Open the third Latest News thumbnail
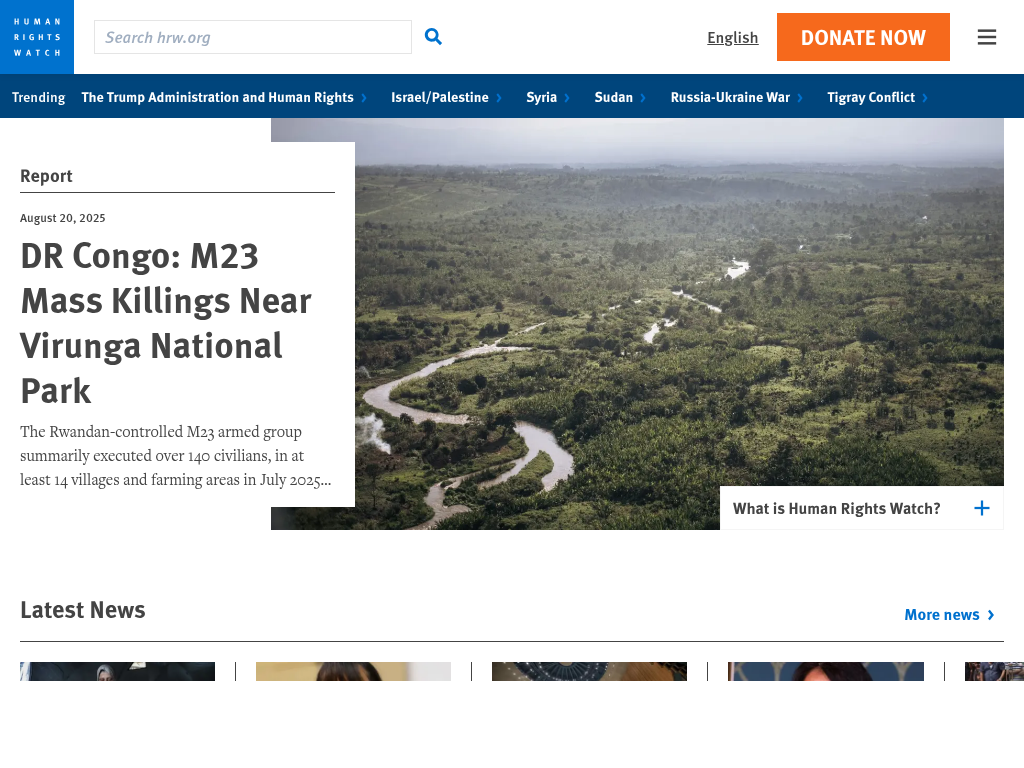 [x=589, y=671]
